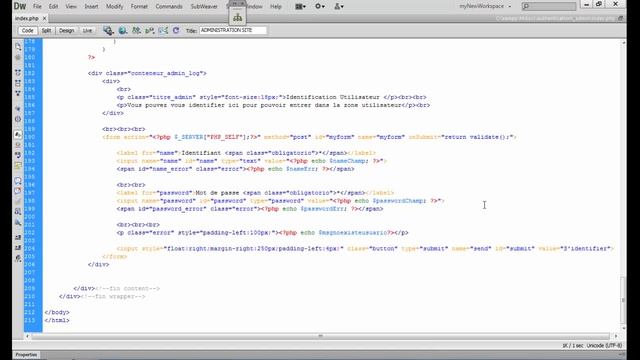The width and height of the screenshot is (640, 360).
Task: Click Preview in Browser globe icon
Action: (122, 31)
